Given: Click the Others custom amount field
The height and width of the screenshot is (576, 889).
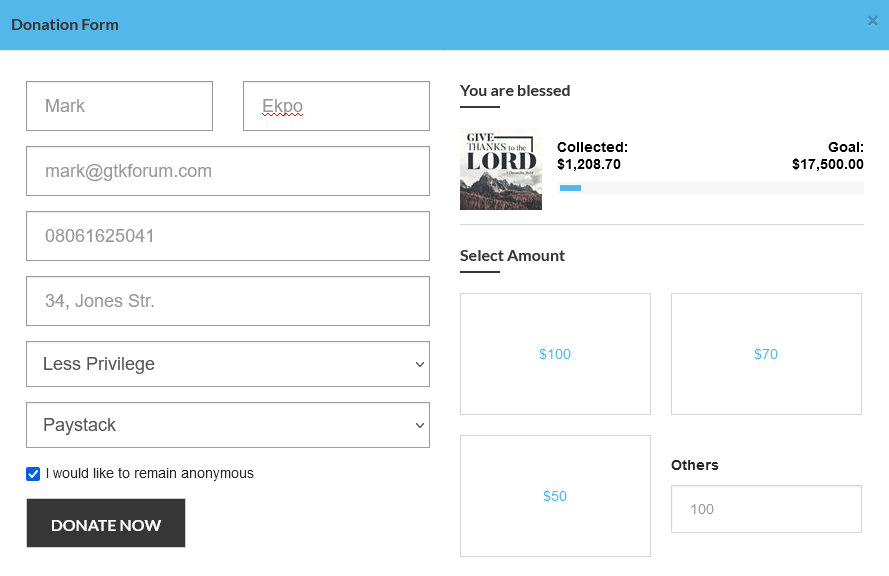Looking at the screenshot, I should tap(766, 509).
